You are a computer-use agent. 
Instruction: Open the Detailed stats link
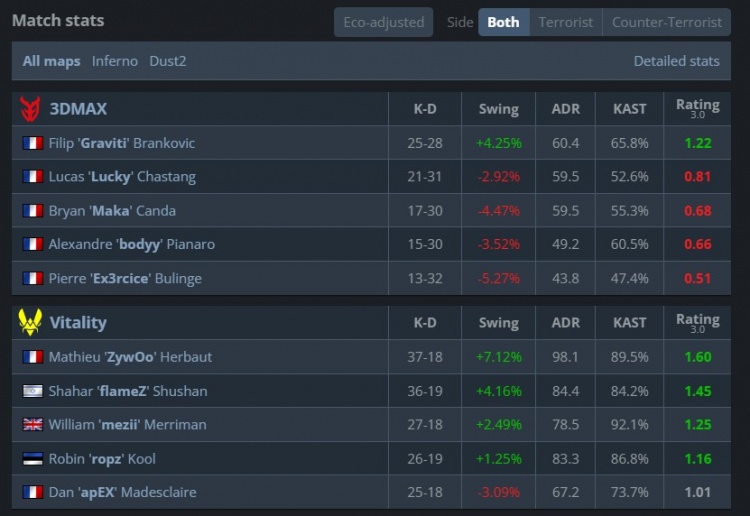click(676, 61)
